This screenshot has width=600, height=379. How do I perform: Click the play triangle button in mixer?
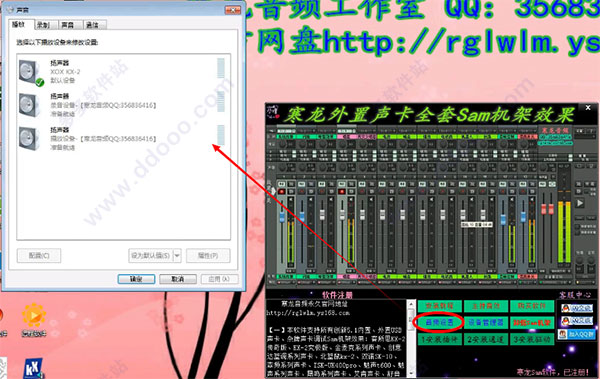tap(580, 203)
